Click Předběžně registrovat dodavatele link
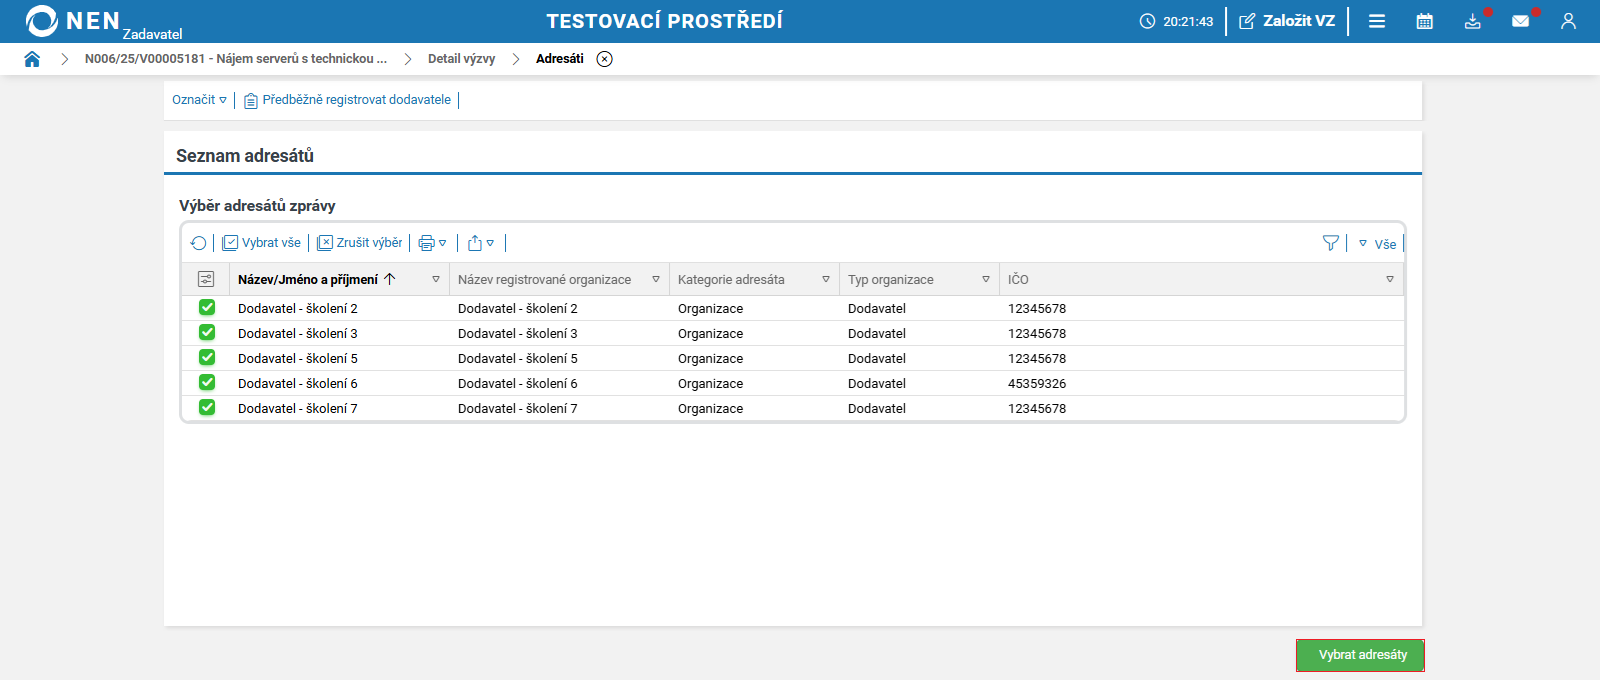The width and height of the screenshot is (1600, 680). tap(356, 100)
